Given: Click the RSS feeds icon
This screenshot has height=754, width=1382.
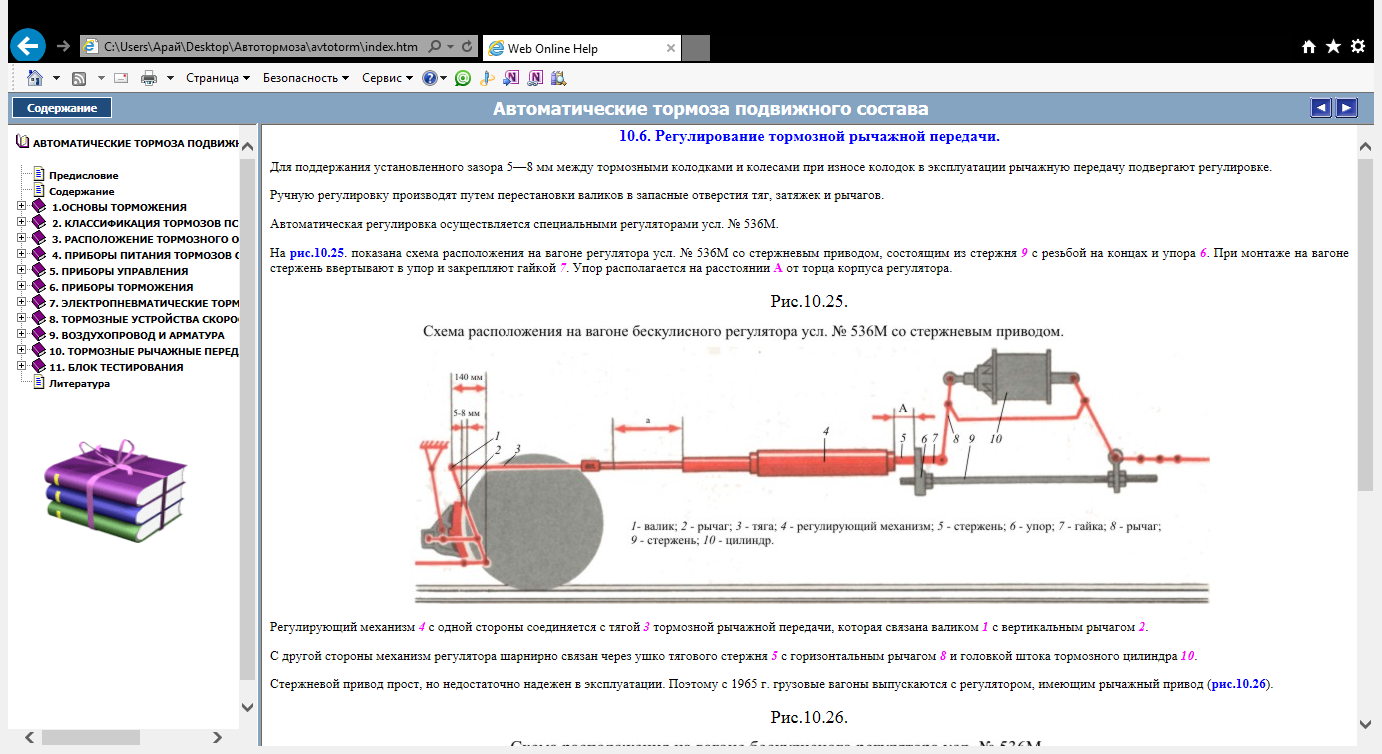Looking at the screenshot, I should (78, 77).
